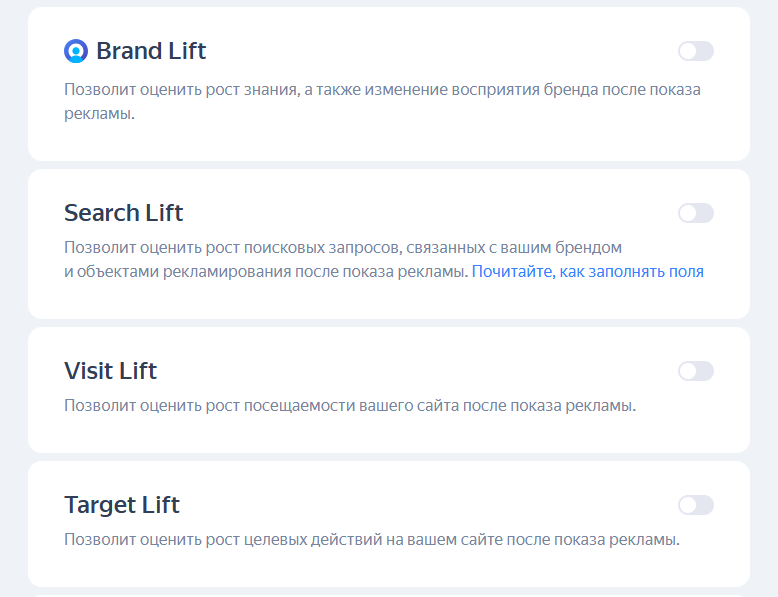Click 'связанных с вашим брендом' in Search Lift text
This screenshot has width=778, height=597.
coord(514,248)
